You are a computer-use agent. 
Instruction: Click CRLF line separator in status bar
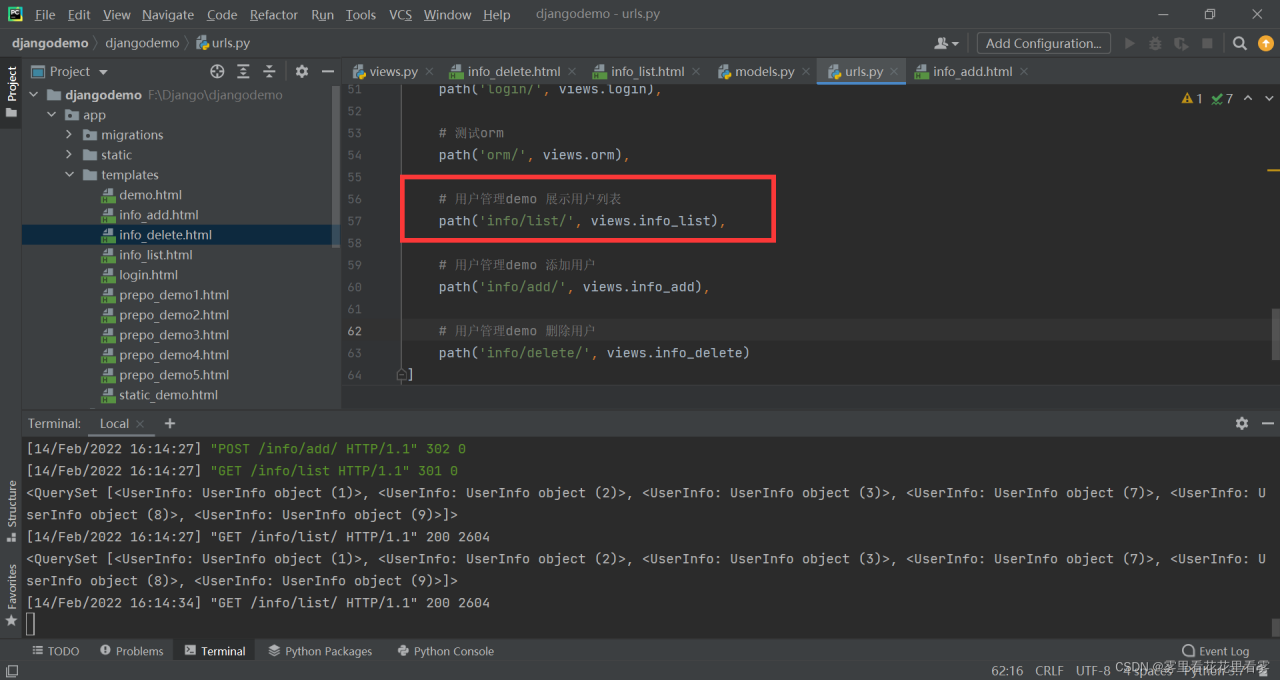click(x=1049, y=670)
